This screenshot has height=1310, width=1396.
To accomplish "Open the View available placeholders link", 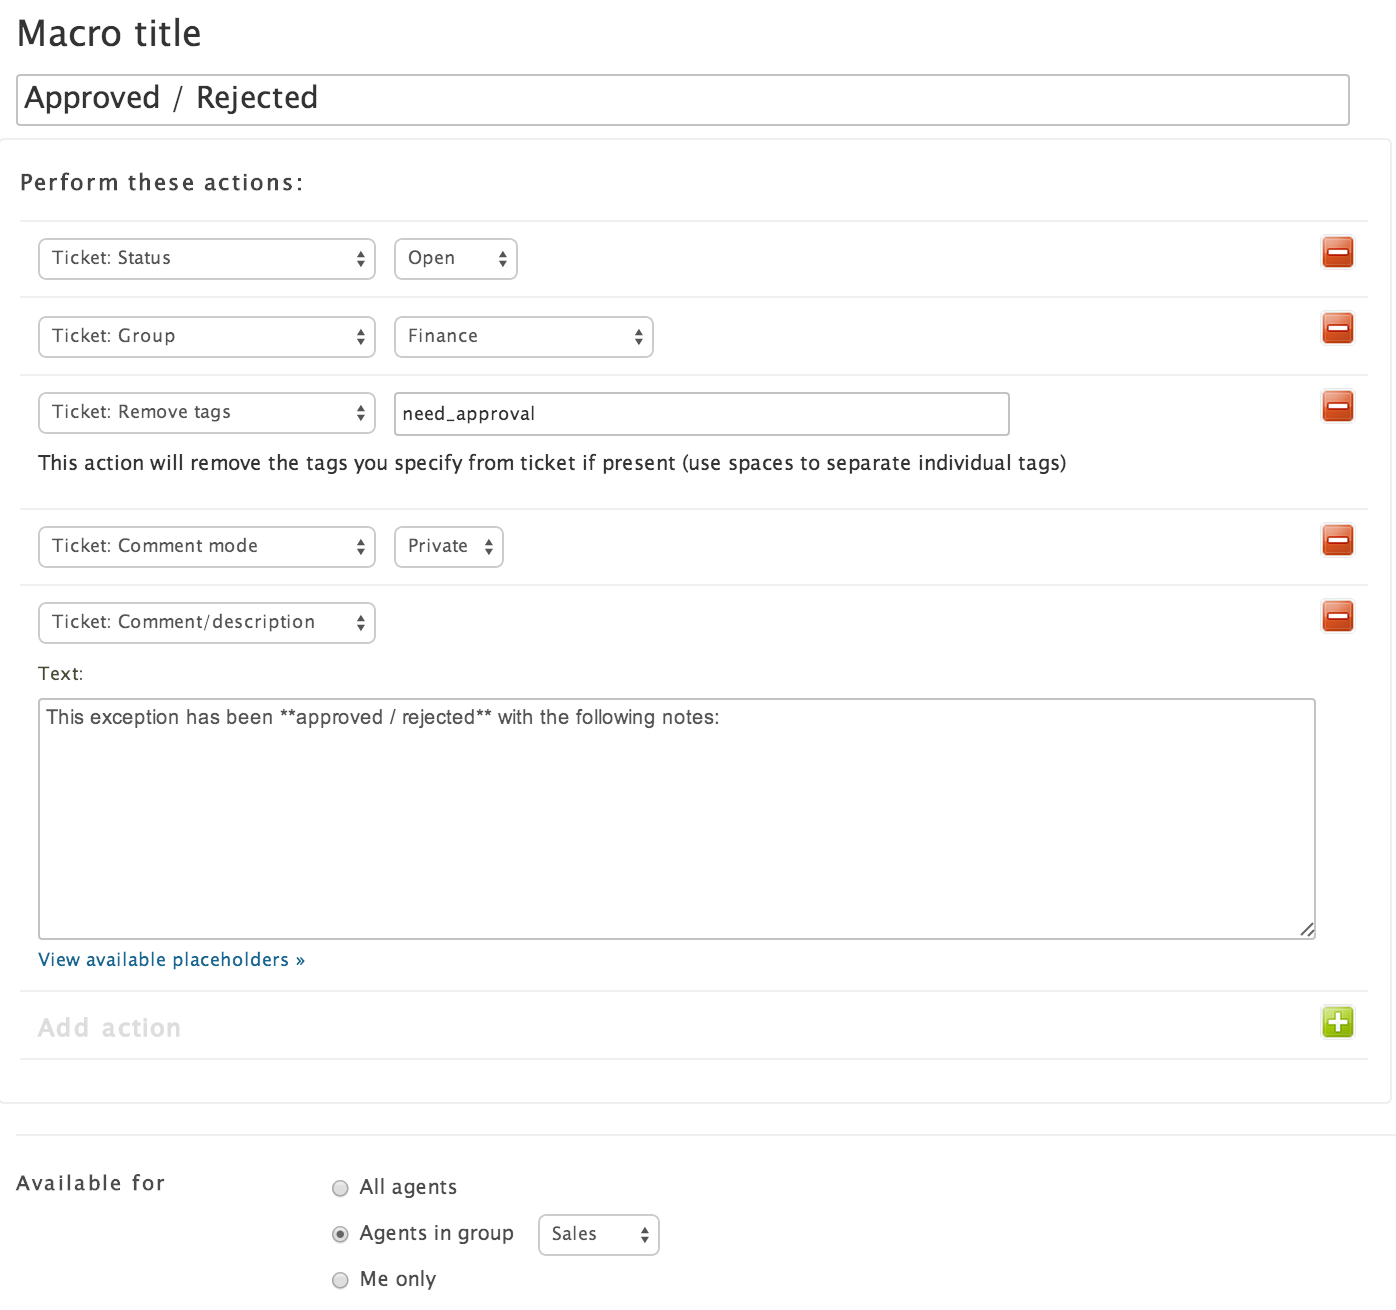I will [171, 960].
